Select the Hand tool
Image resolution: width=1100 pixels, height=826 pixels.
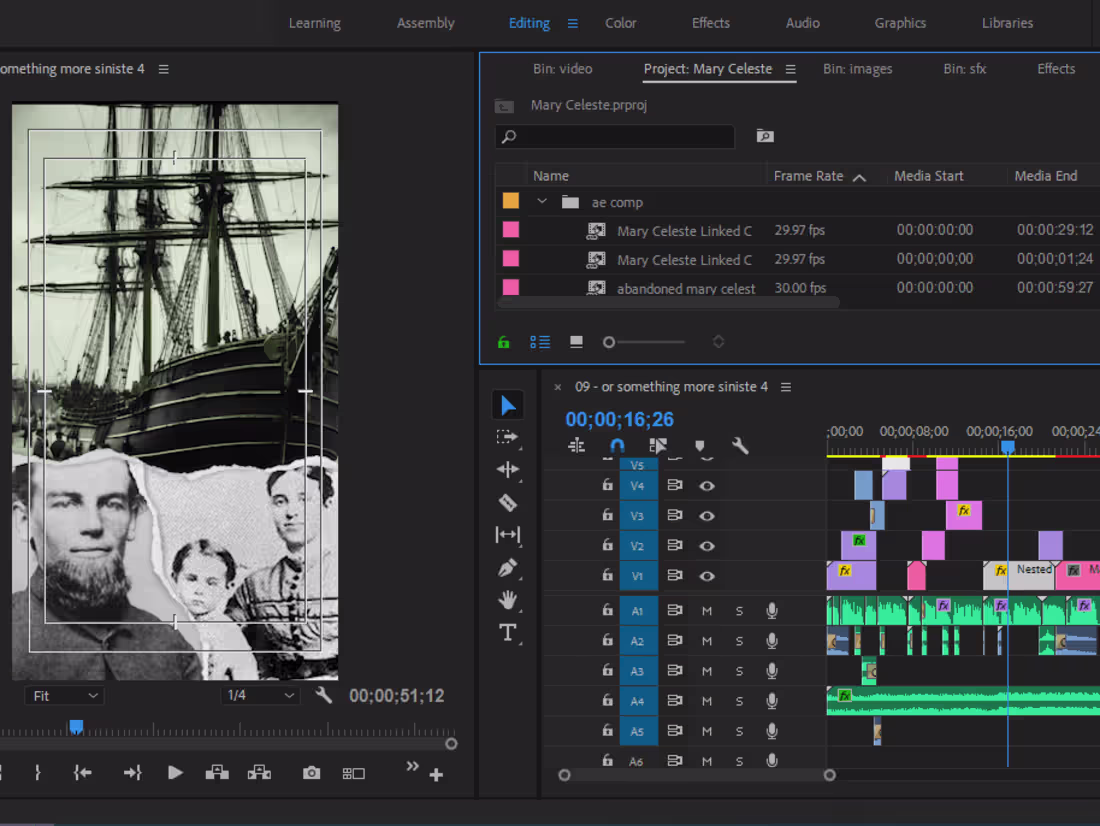[508, 600]
